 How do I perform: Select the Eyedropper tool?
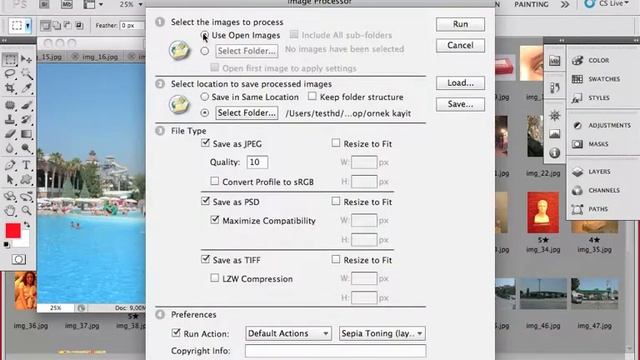point(27,88)
